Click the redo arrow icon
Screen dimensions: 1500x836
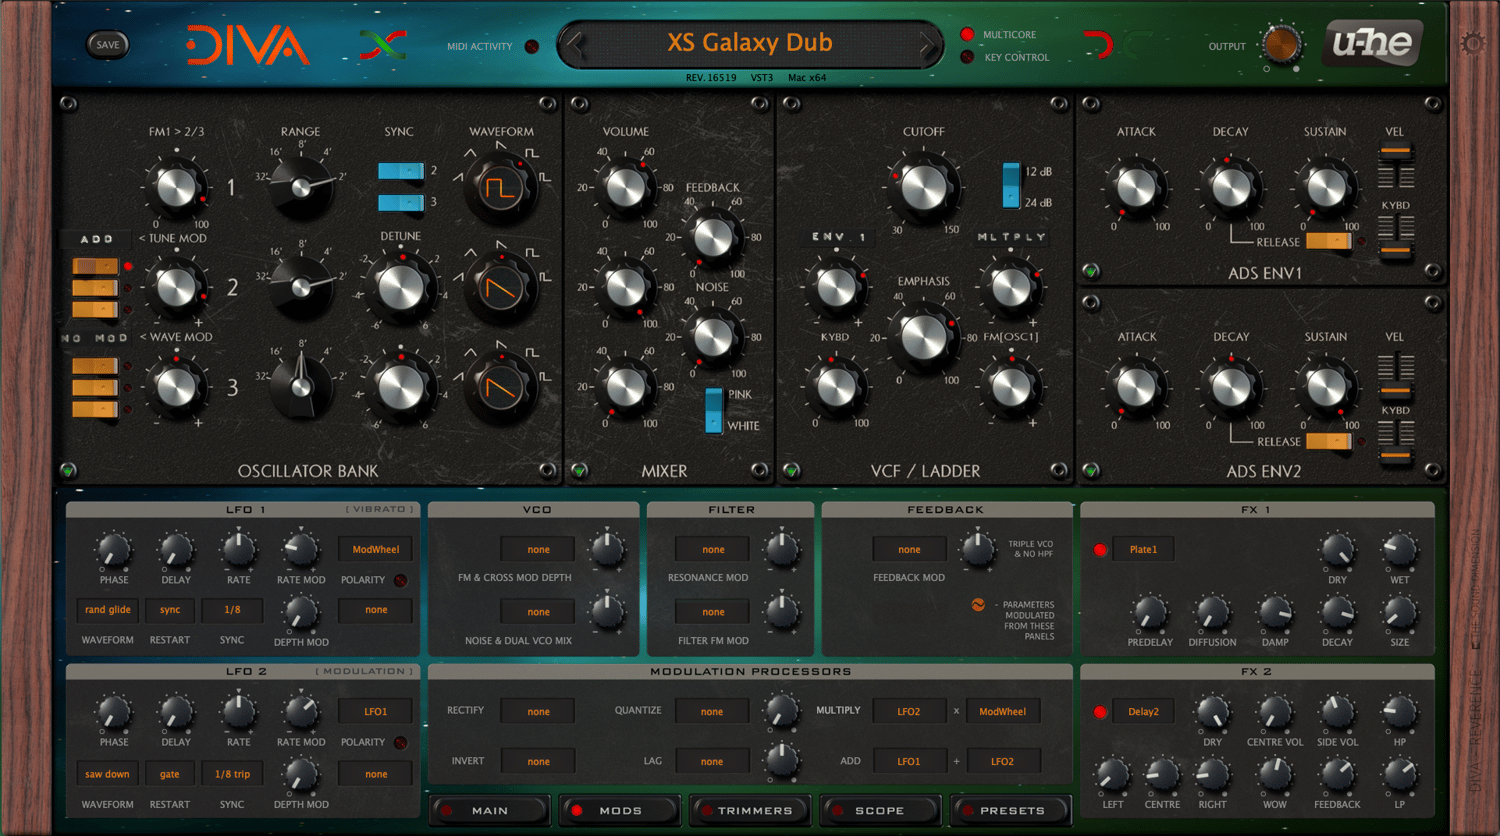point(1137,45)
